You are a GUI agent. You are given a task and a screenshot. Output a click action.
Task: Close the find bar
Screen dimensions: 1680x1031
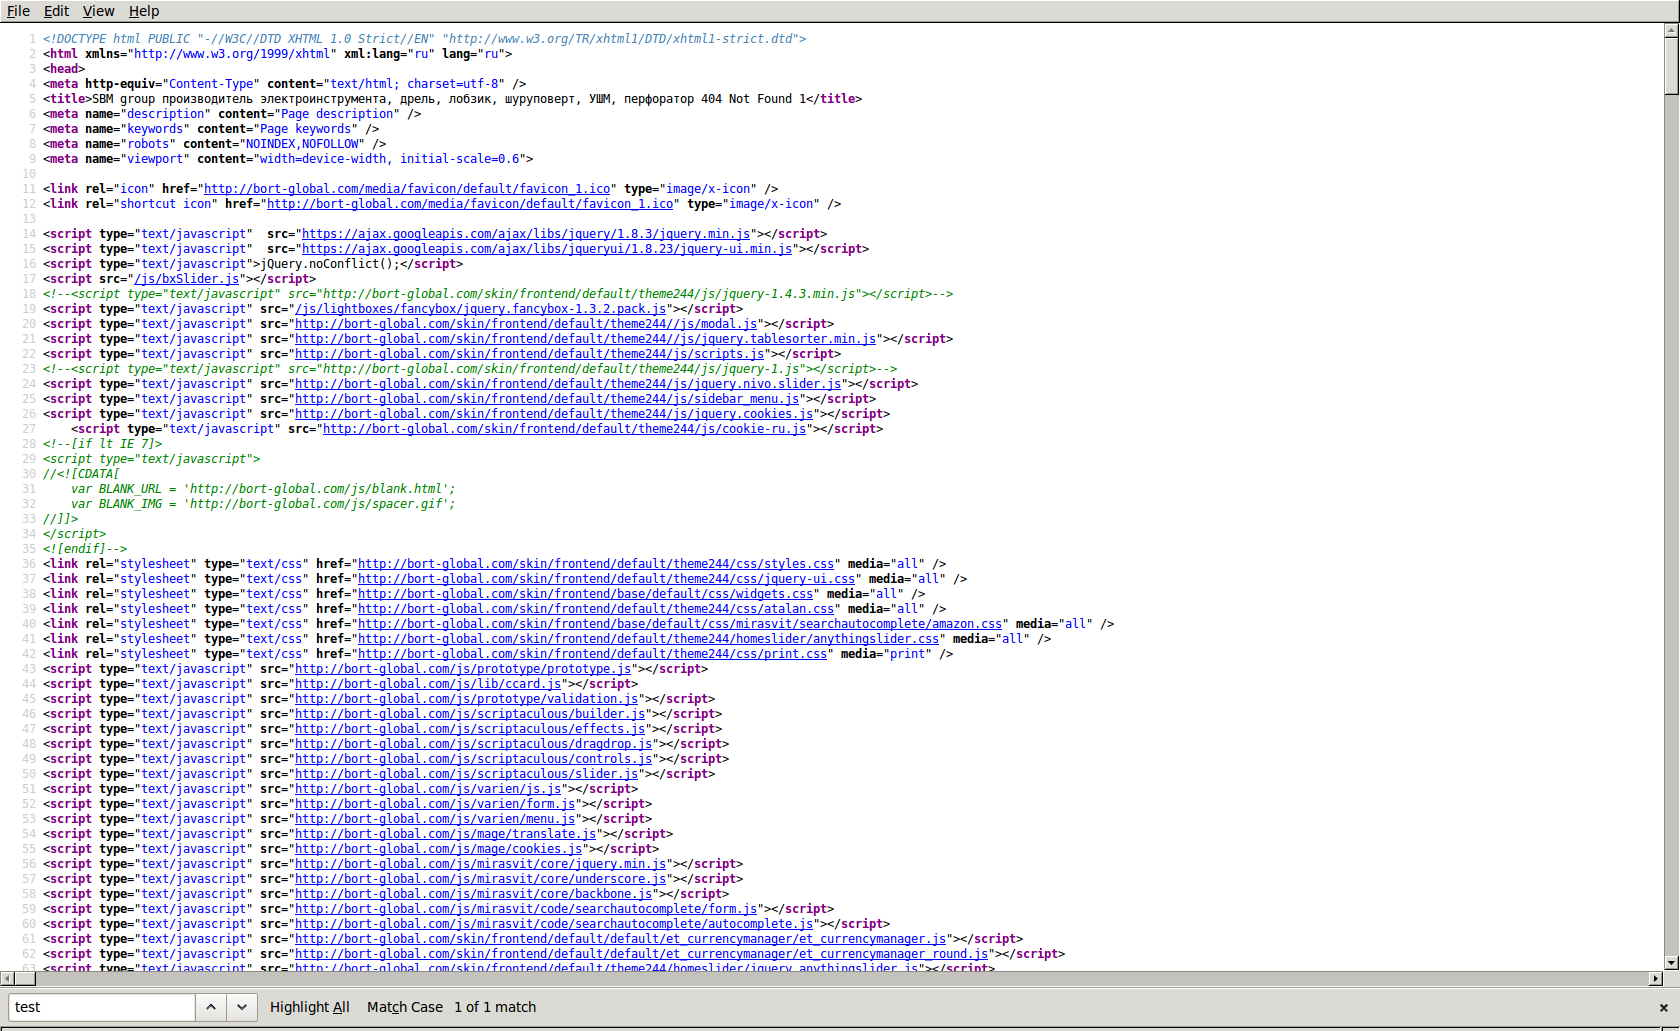[1664, 1008]
